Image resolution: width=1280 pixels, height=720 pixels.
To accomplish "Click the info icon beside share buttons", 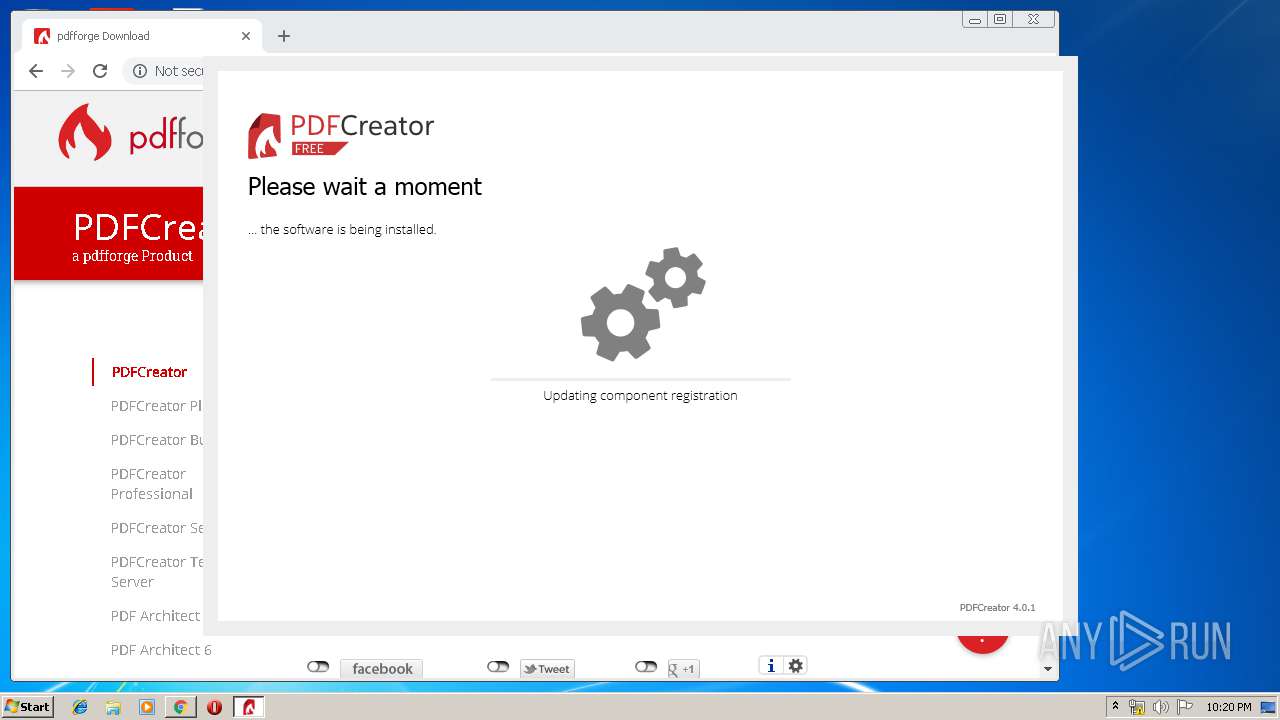I will coord(770,666).
